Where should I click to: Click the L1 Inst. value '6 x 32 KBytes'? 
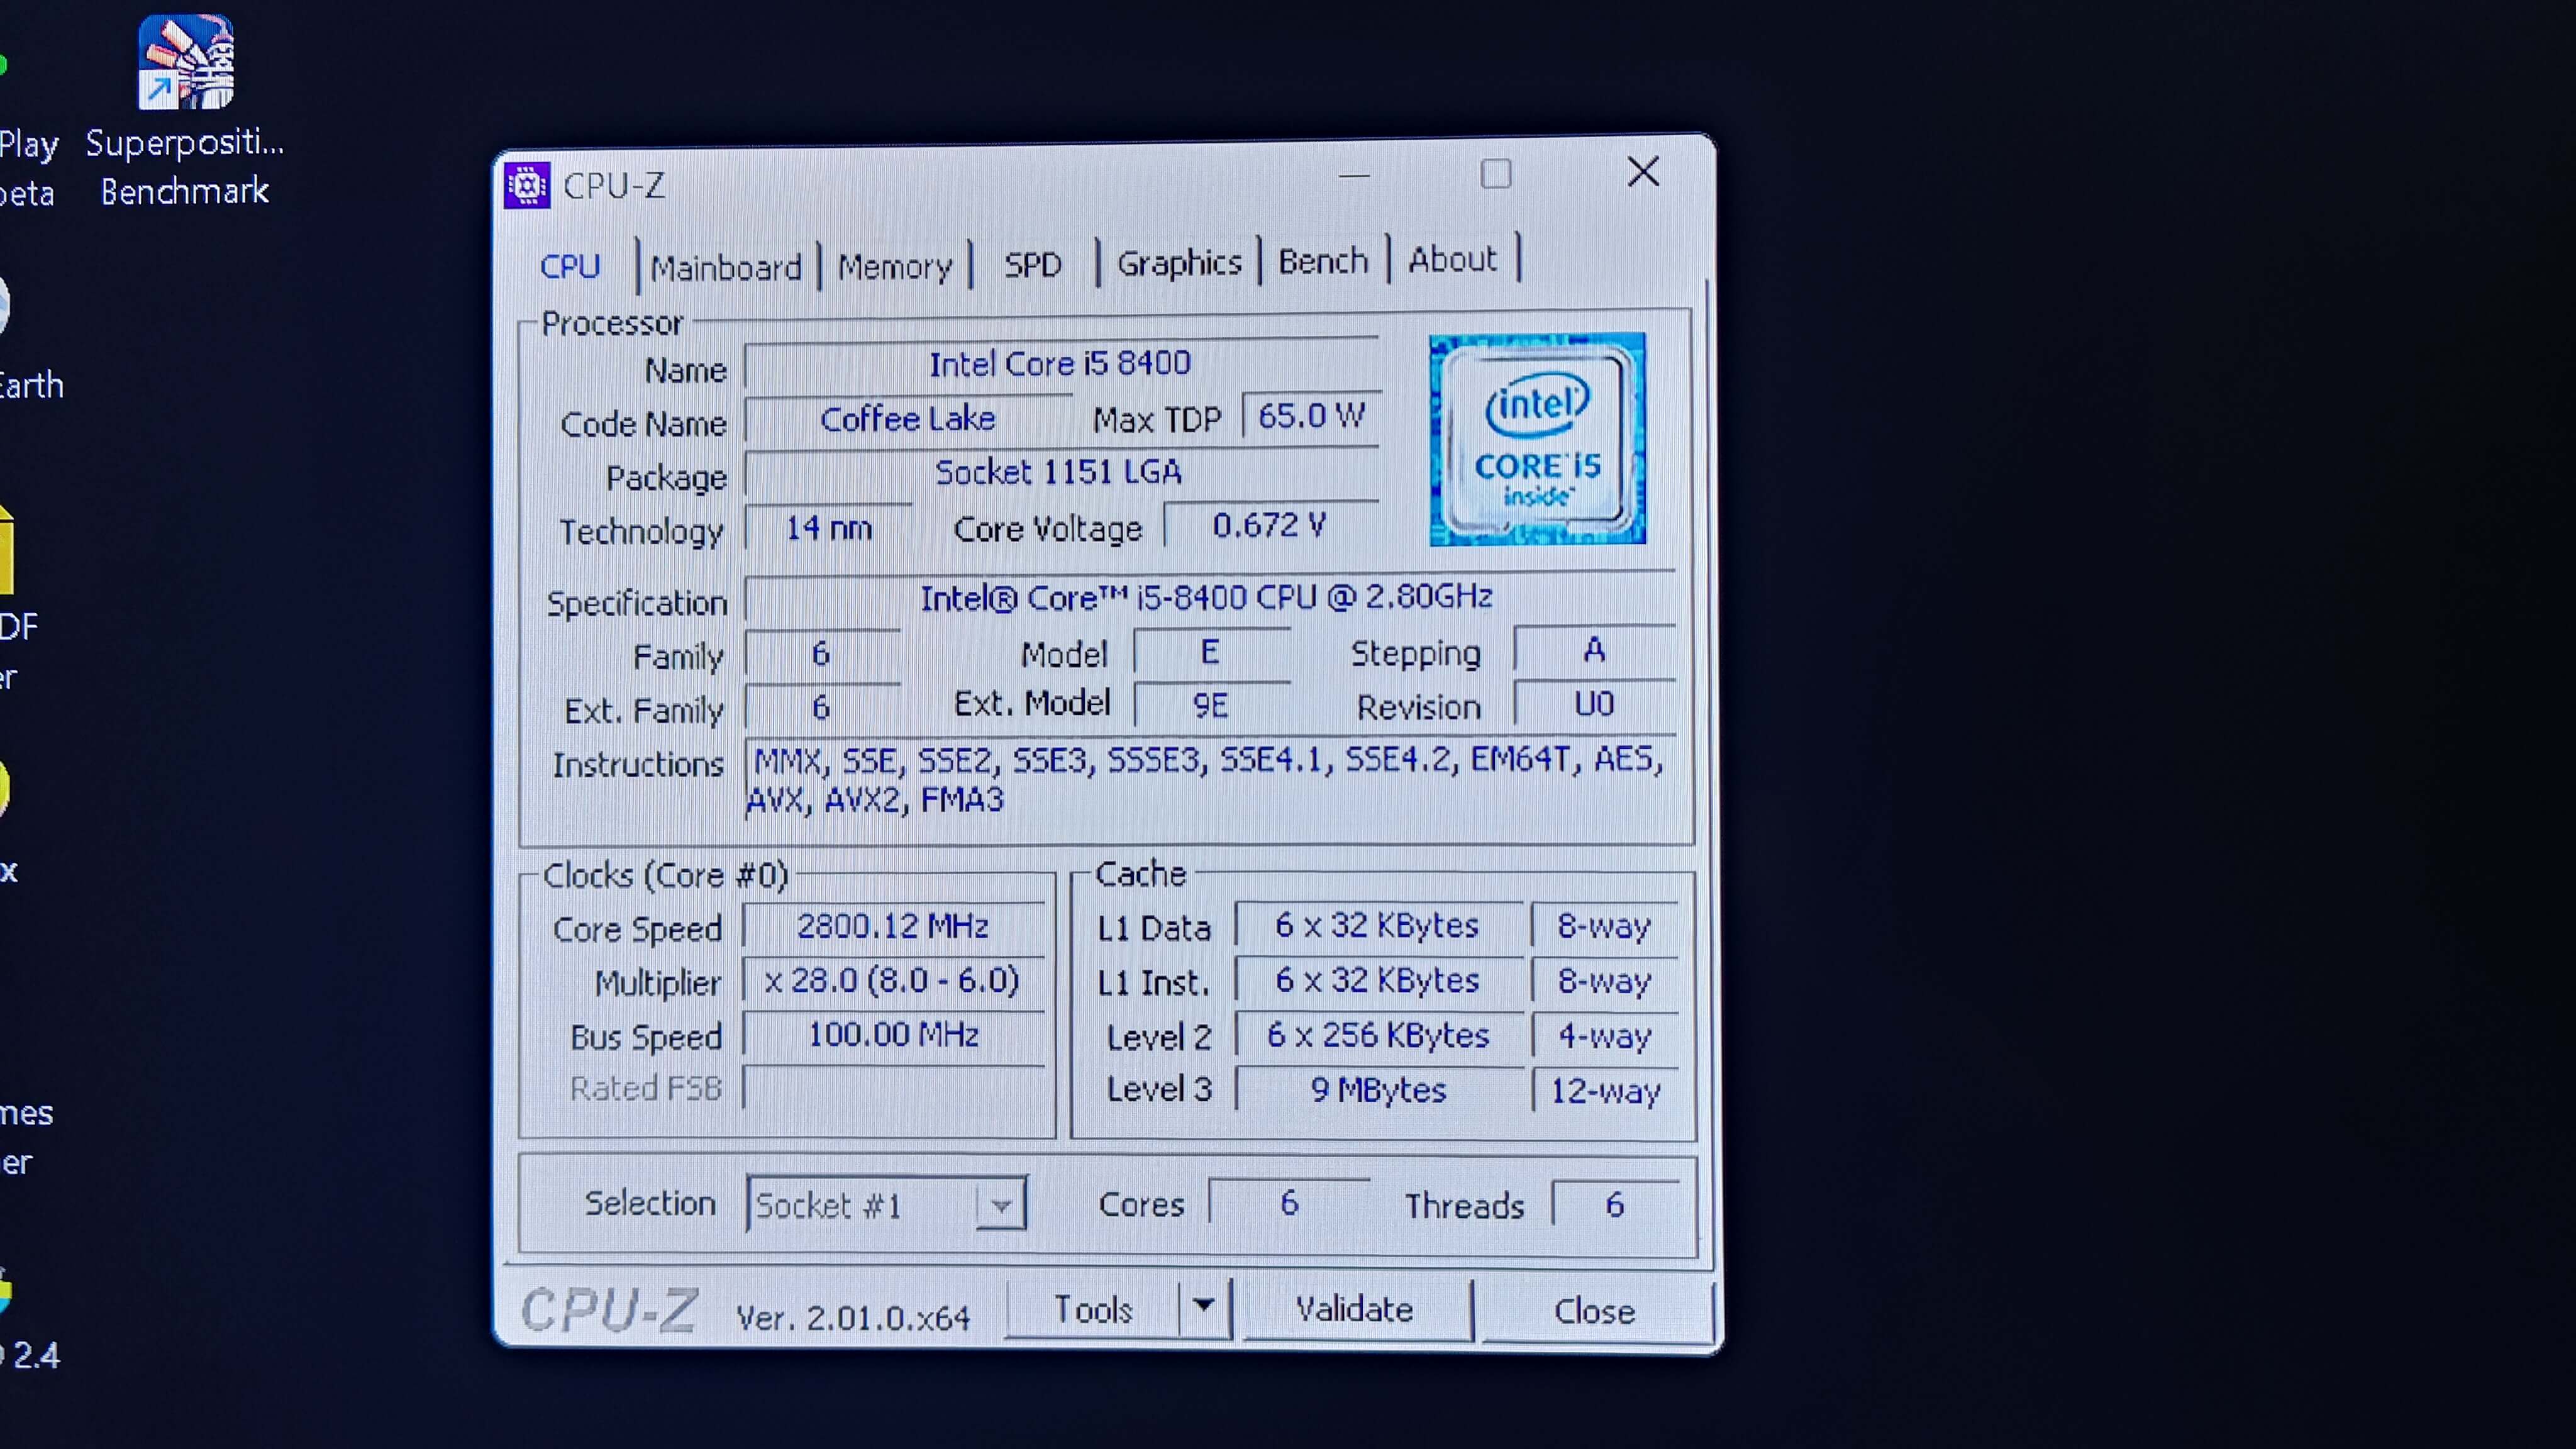(1377, 980)
